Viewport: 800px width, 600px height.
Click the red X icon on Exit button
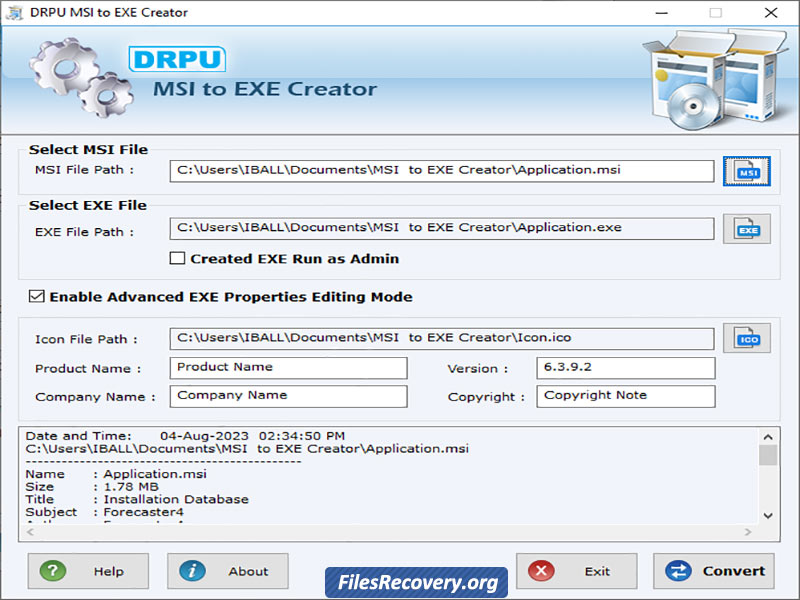(x=541, y=572)
